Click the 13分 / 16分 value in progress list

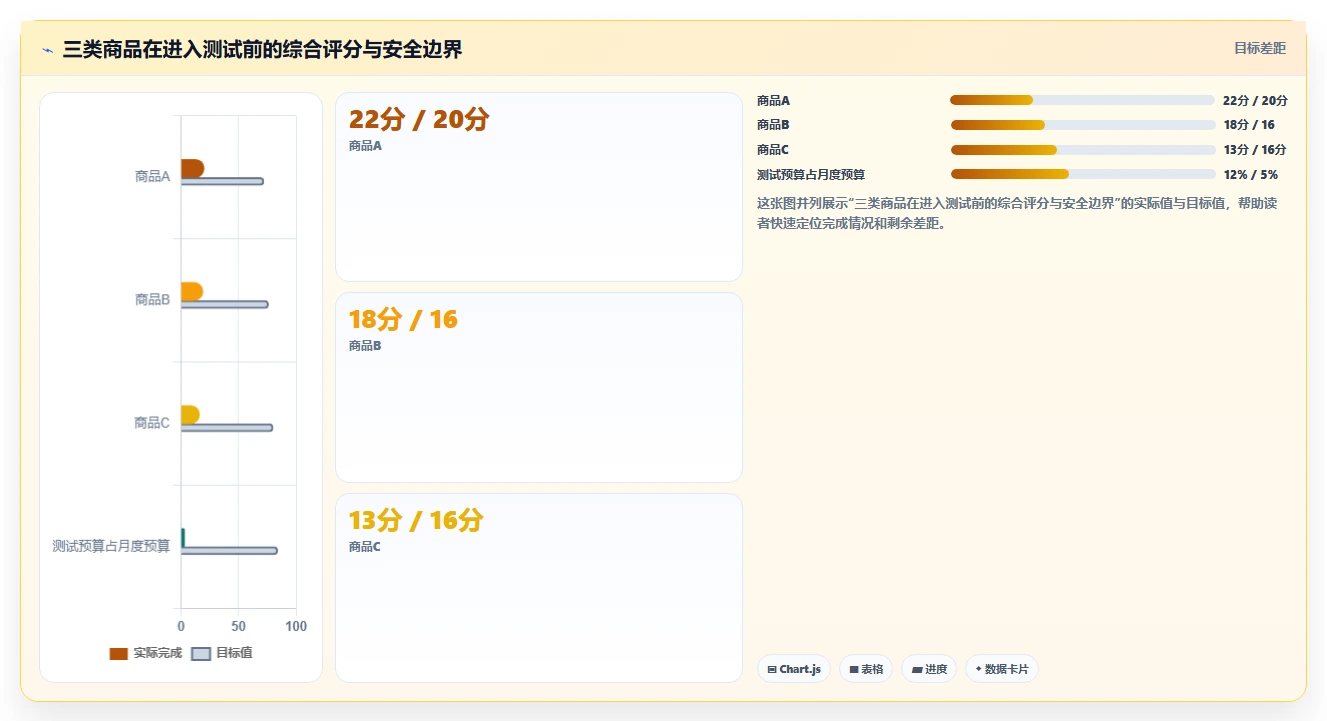coord(1254,150)
